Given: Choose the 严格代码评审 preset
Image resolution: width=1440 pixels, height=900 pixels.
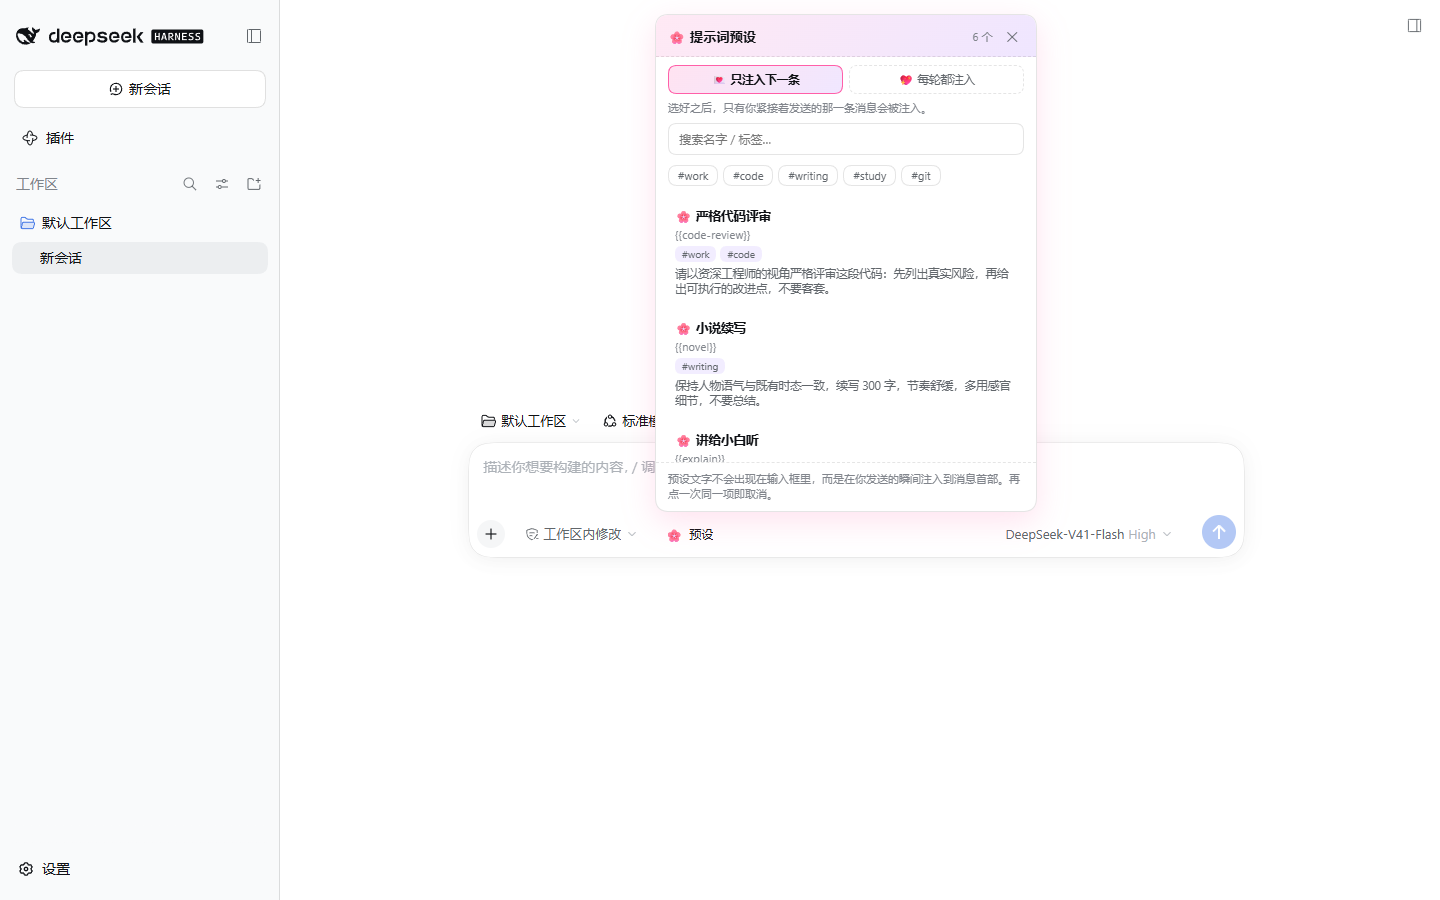Looking at the screenshot, I should pos(846,252).
